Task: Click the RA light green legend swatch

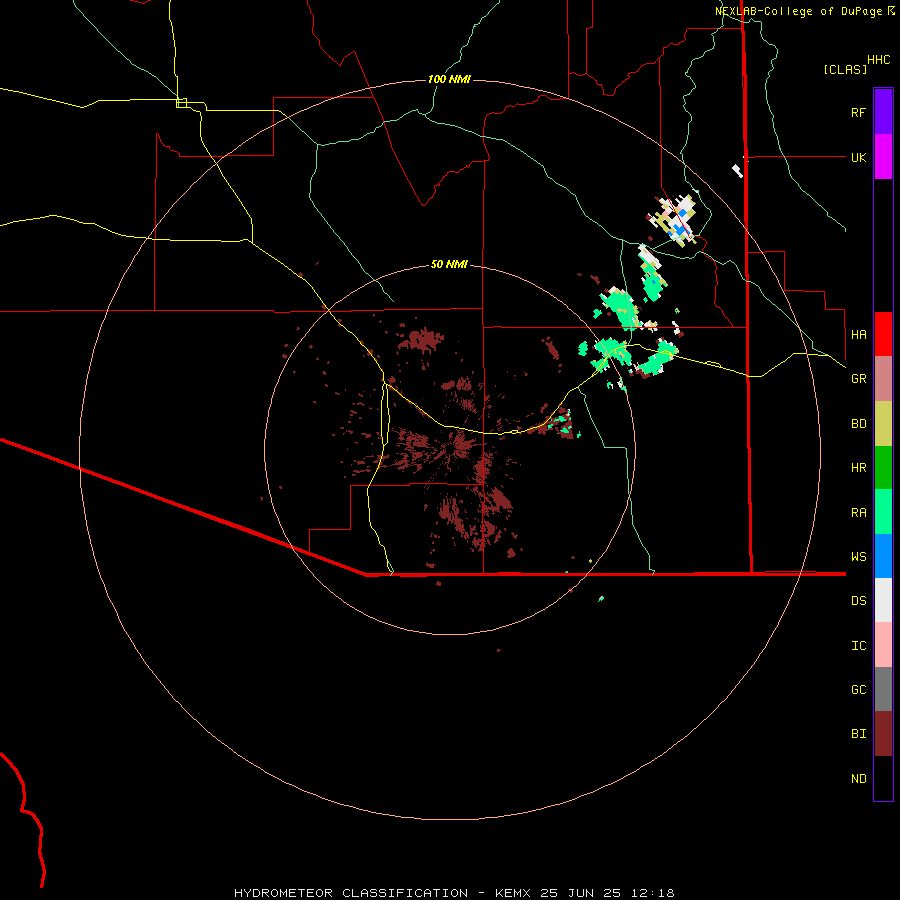Action: pyautogui.click(x=883, y=512)
